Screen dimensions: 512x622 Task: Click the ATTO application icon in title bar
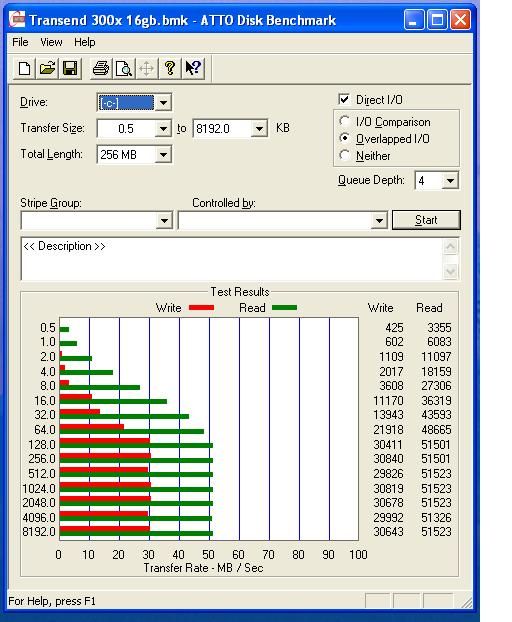(17, 19)
